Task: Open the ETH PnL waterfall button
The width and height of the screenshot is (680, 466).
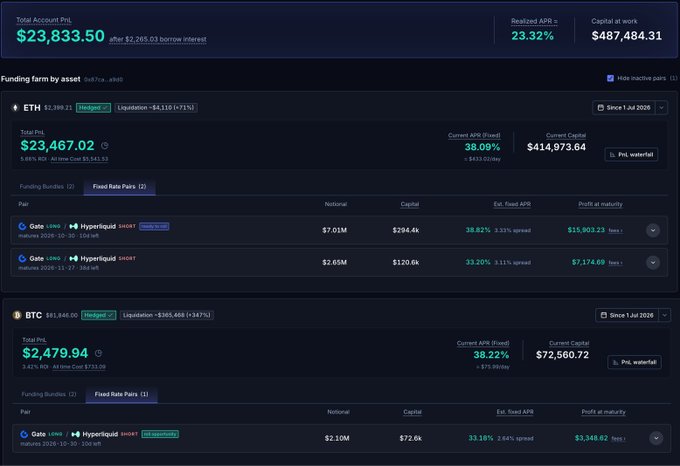Action: (x=631, y=155)
